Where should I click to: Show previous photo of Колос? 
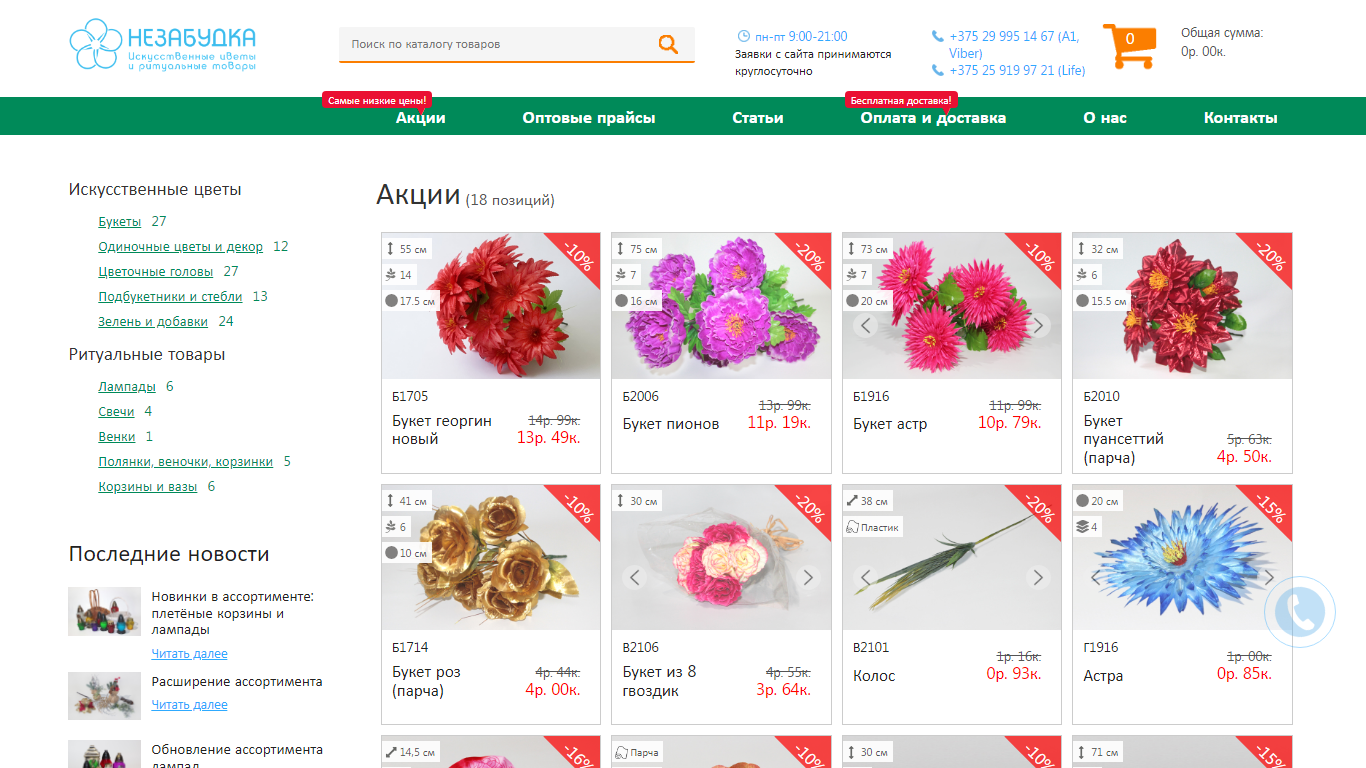(866, 577)
